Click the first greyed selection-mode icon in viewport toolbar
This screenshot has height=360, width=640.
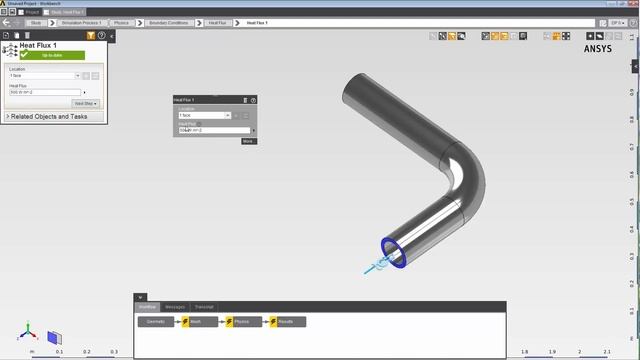[433, 36]
